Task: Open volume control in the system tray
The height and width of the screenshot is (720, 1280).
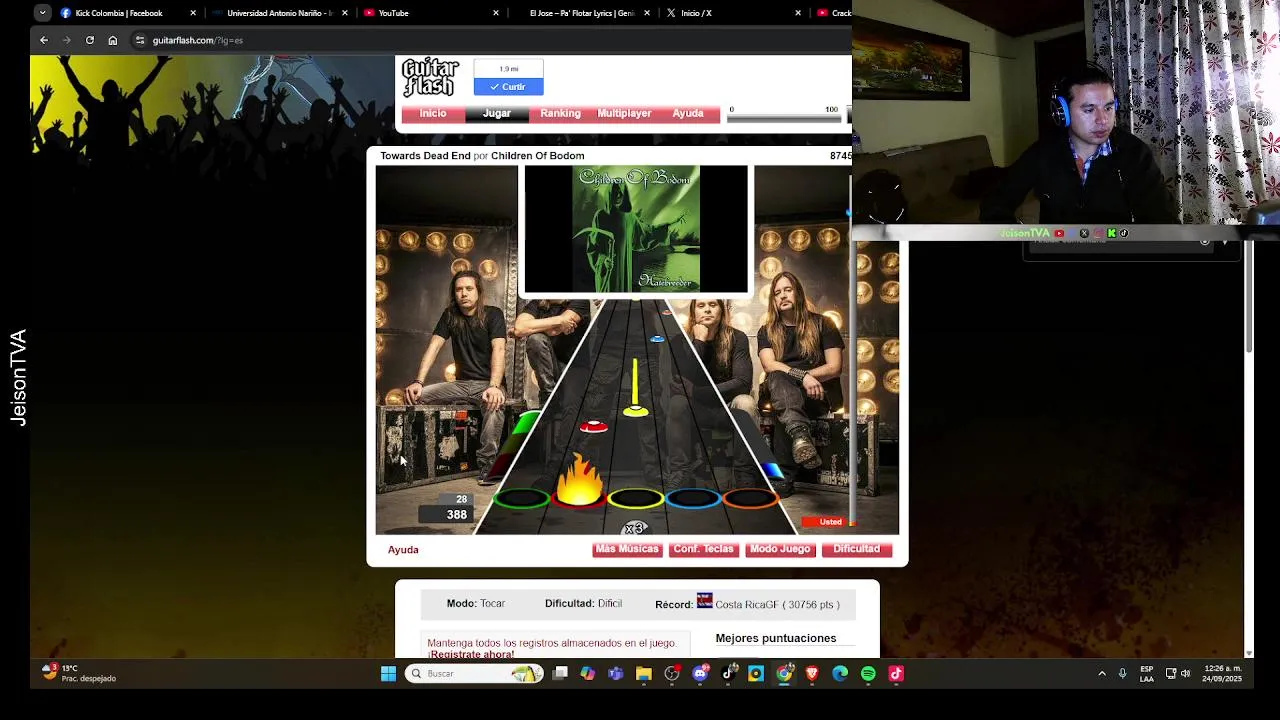Action: click(x=1186, y=674)
